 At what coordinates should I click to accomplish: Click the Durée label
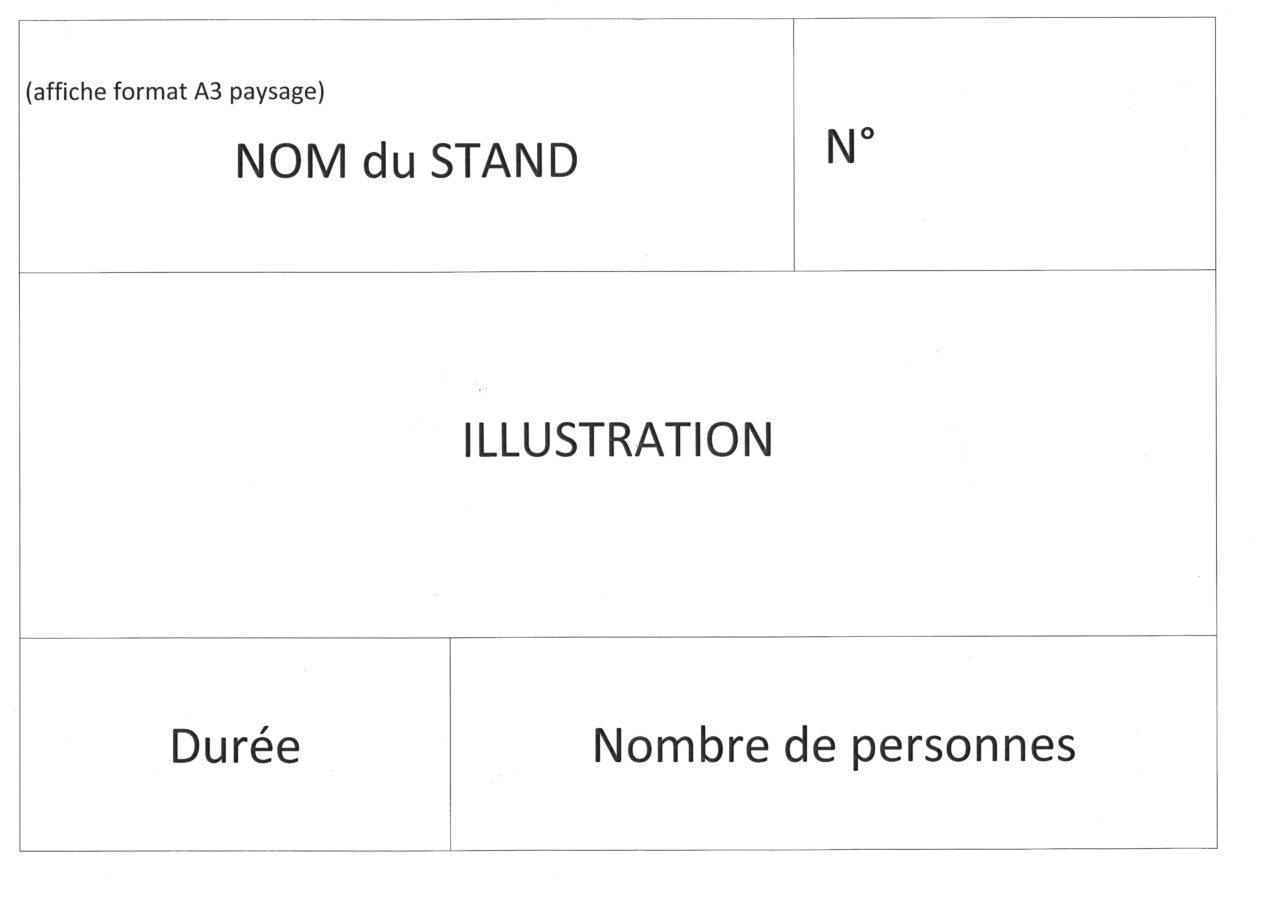[235, 746]
